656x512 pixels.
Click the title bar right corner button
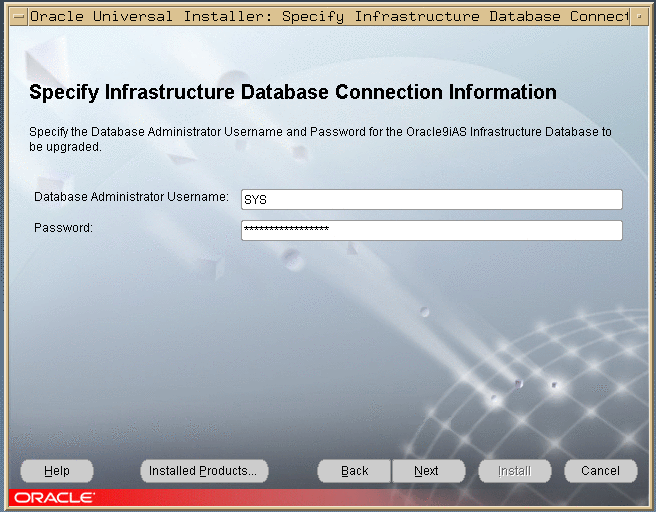point(639,17)
